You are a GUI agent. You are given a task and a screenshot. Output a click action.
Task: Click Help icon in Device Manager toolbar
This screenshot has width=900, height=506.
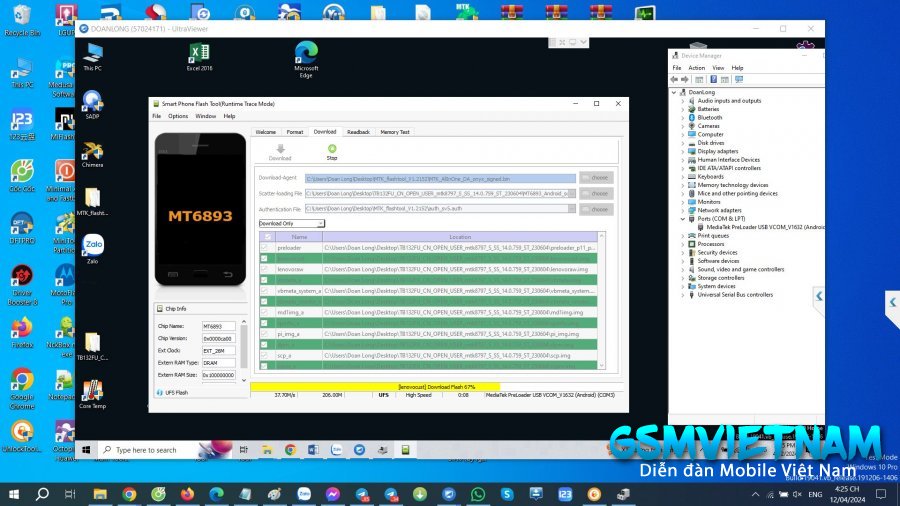click(x=713, y=80)
